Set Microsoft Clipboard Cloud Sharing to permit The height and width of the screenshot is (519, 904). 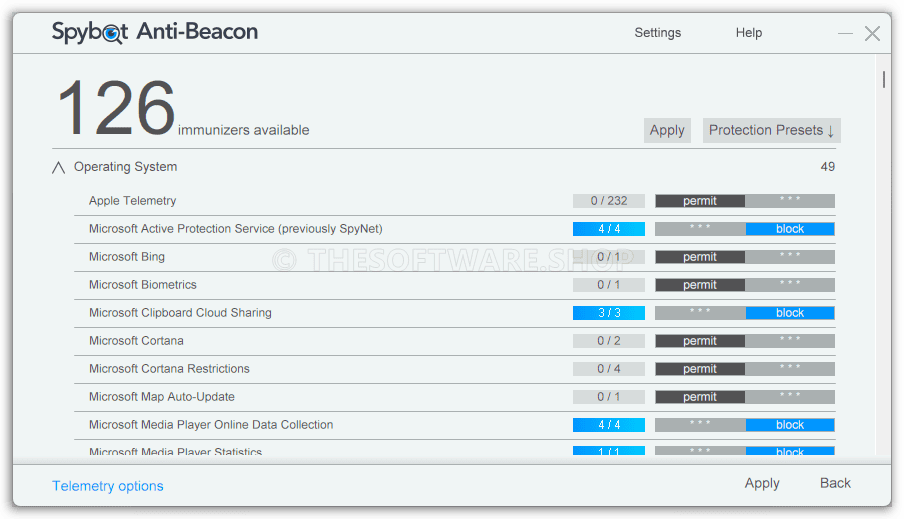point(700,313)
